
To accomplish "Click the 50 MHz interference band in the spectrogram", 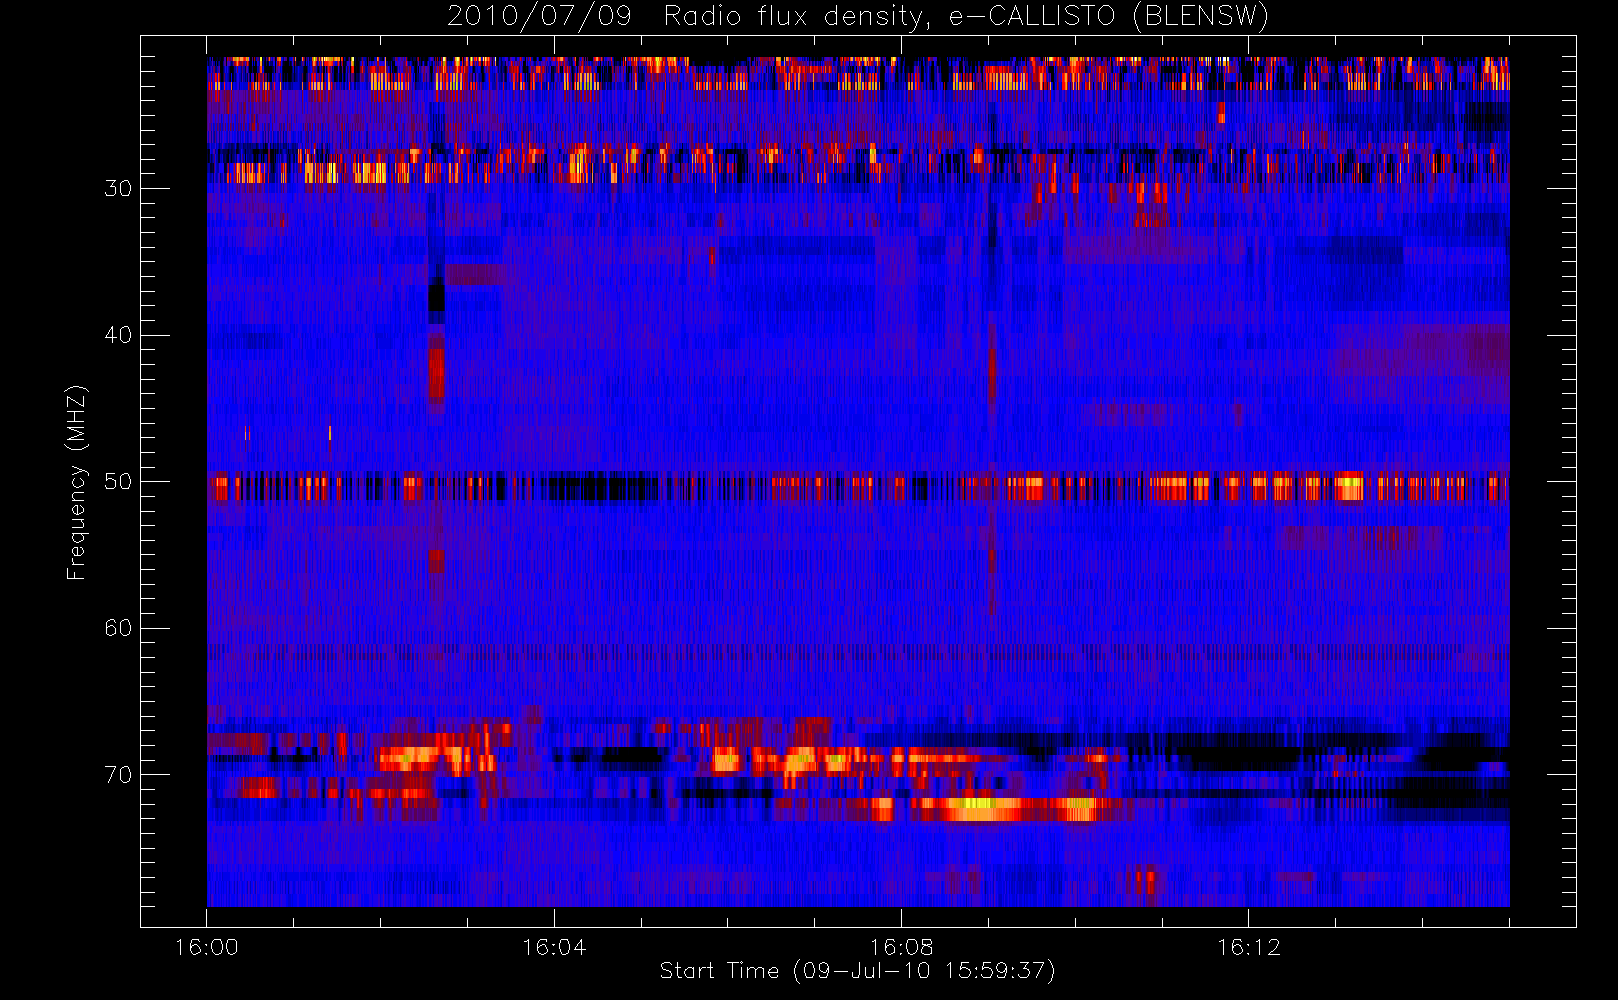I will pyautogui.click(x=858, y=488).
